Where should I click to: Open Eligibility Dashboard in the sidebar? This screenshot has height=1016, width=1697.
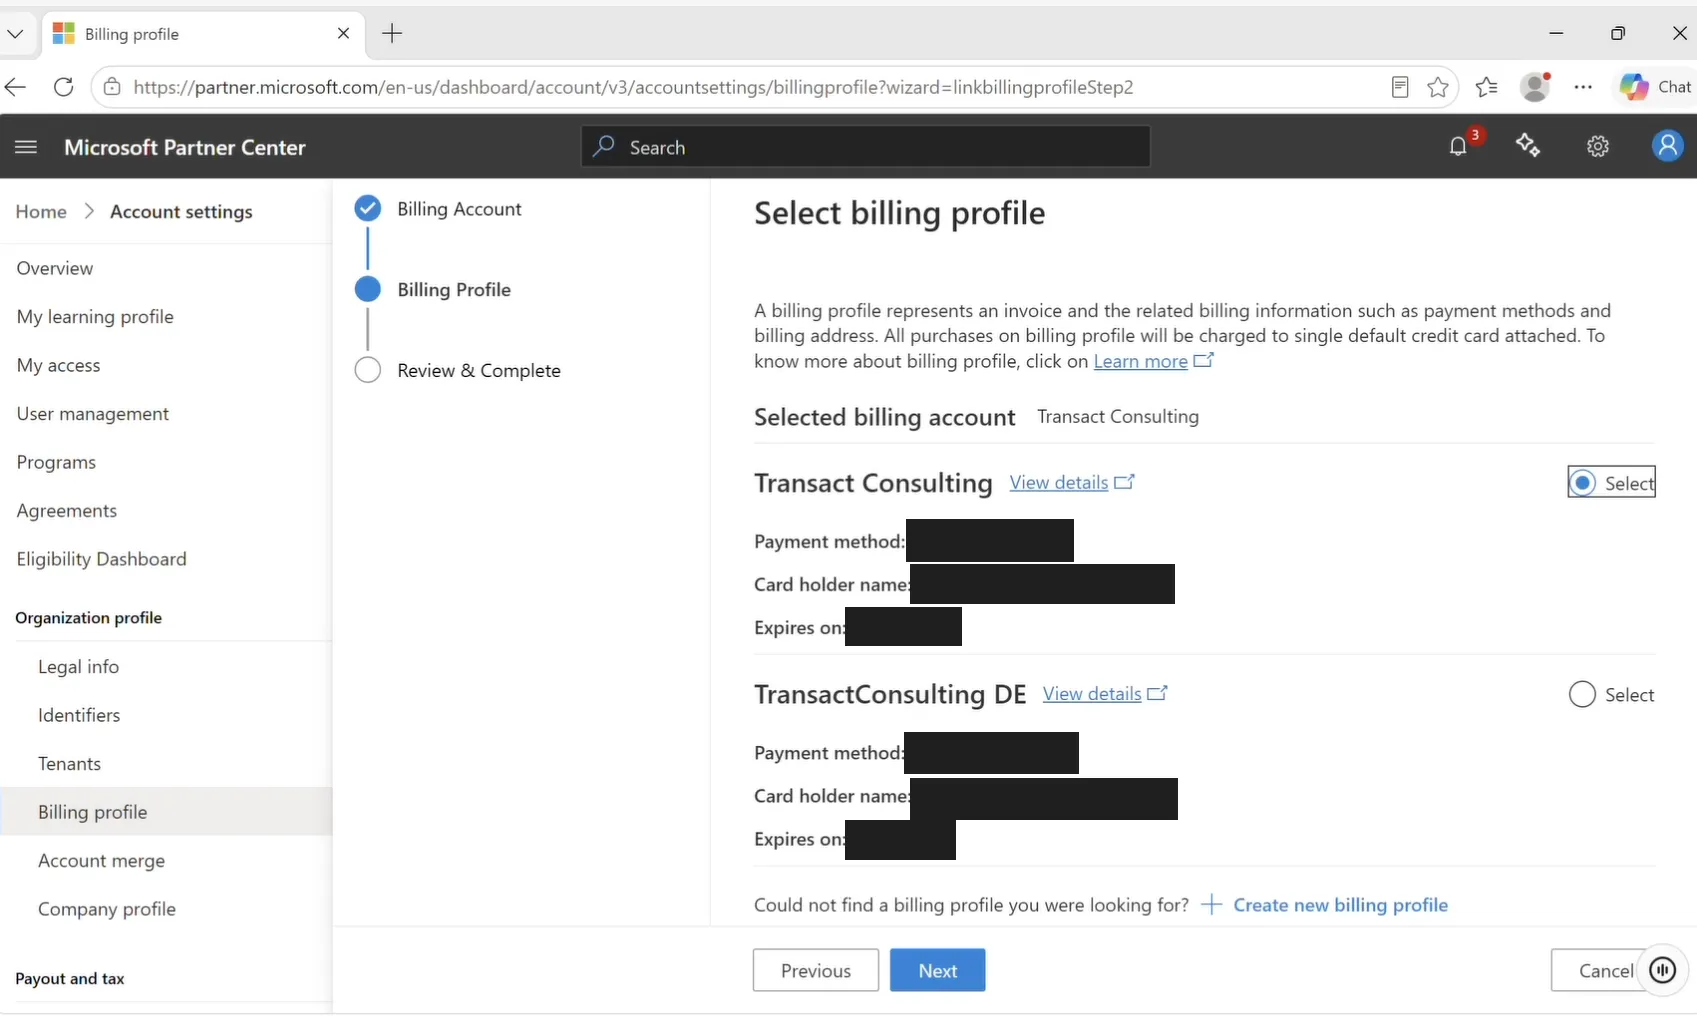click(x=101, y=559)
